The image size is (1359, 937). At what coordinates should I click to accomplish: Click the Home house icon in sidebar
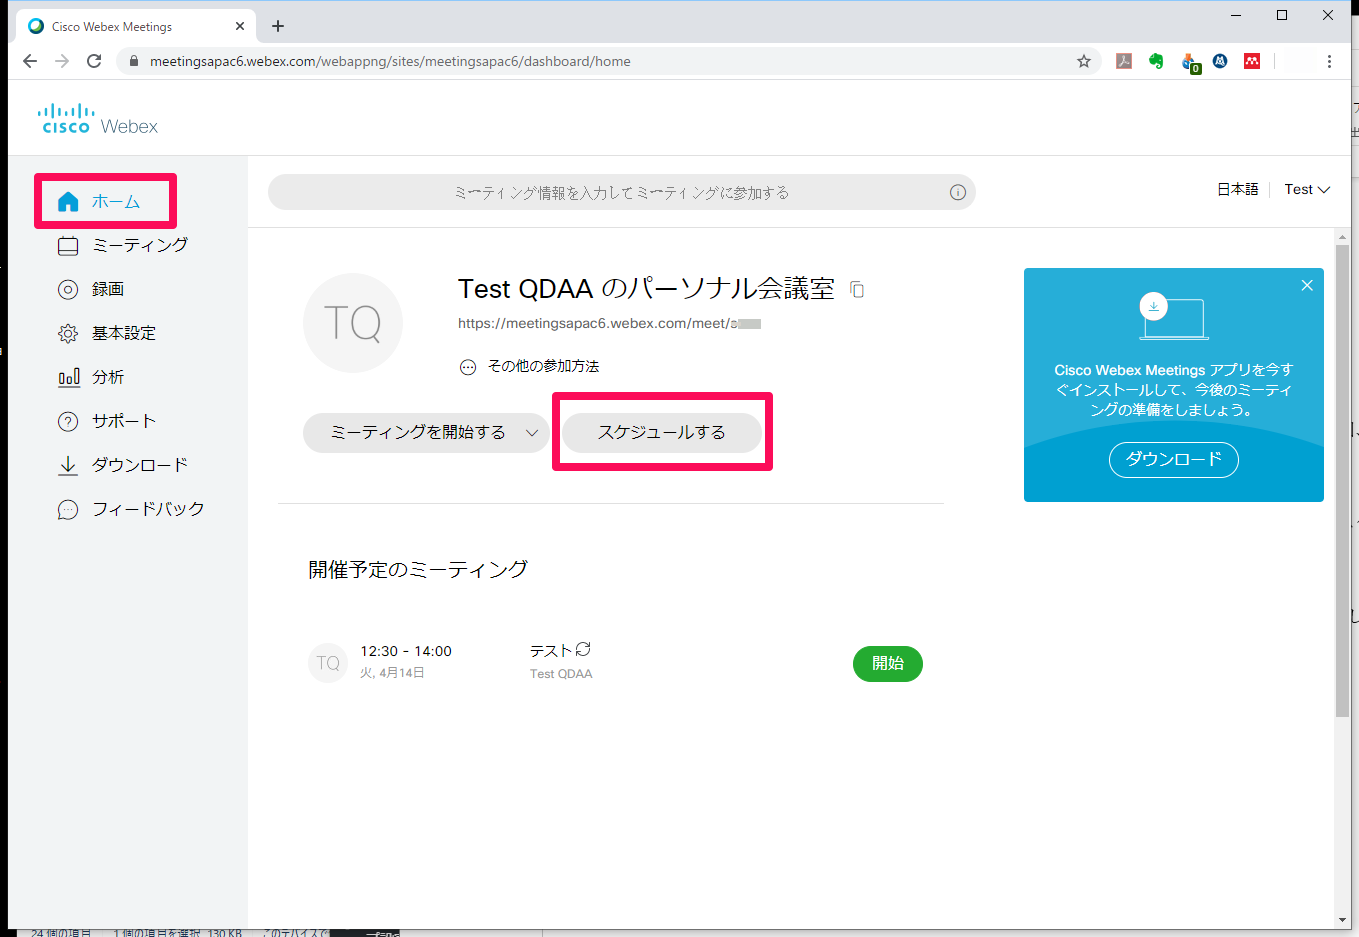point(68,202)
